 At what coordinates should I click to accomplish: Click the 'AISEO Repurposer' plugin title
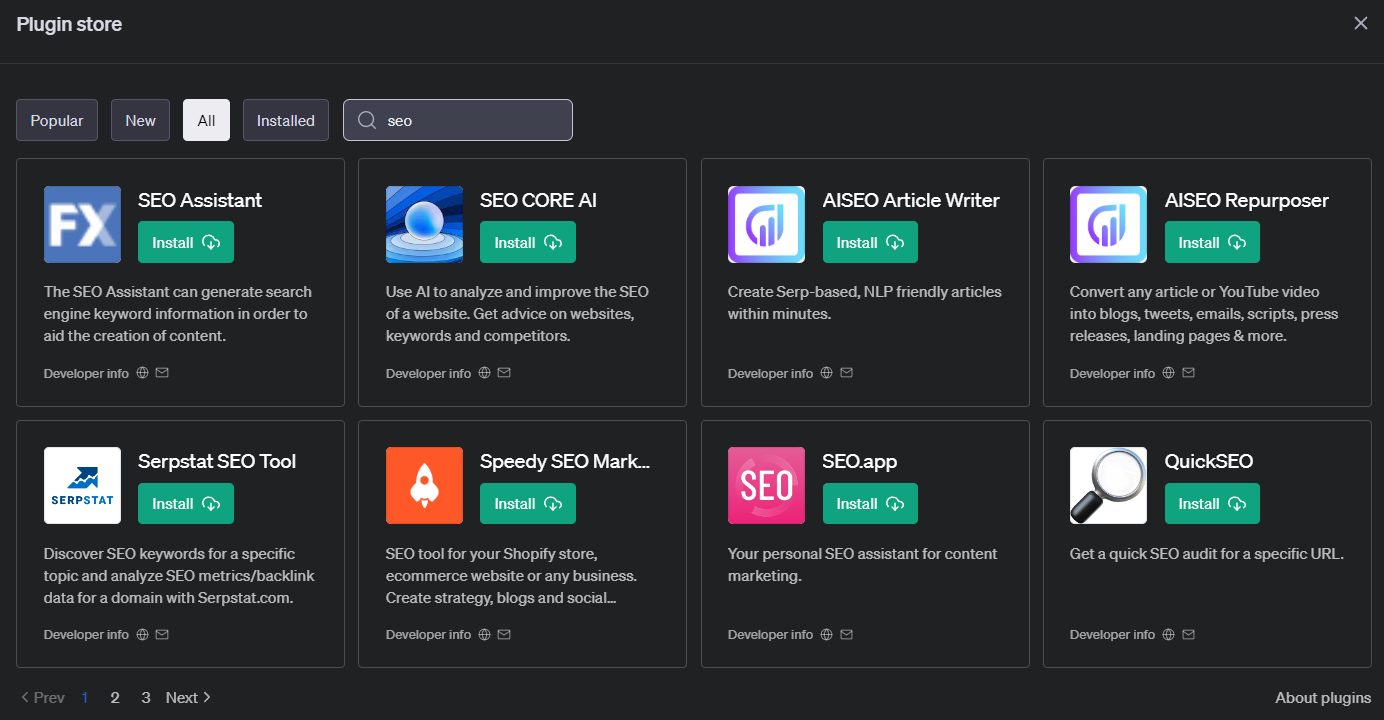pos(1247,200)
